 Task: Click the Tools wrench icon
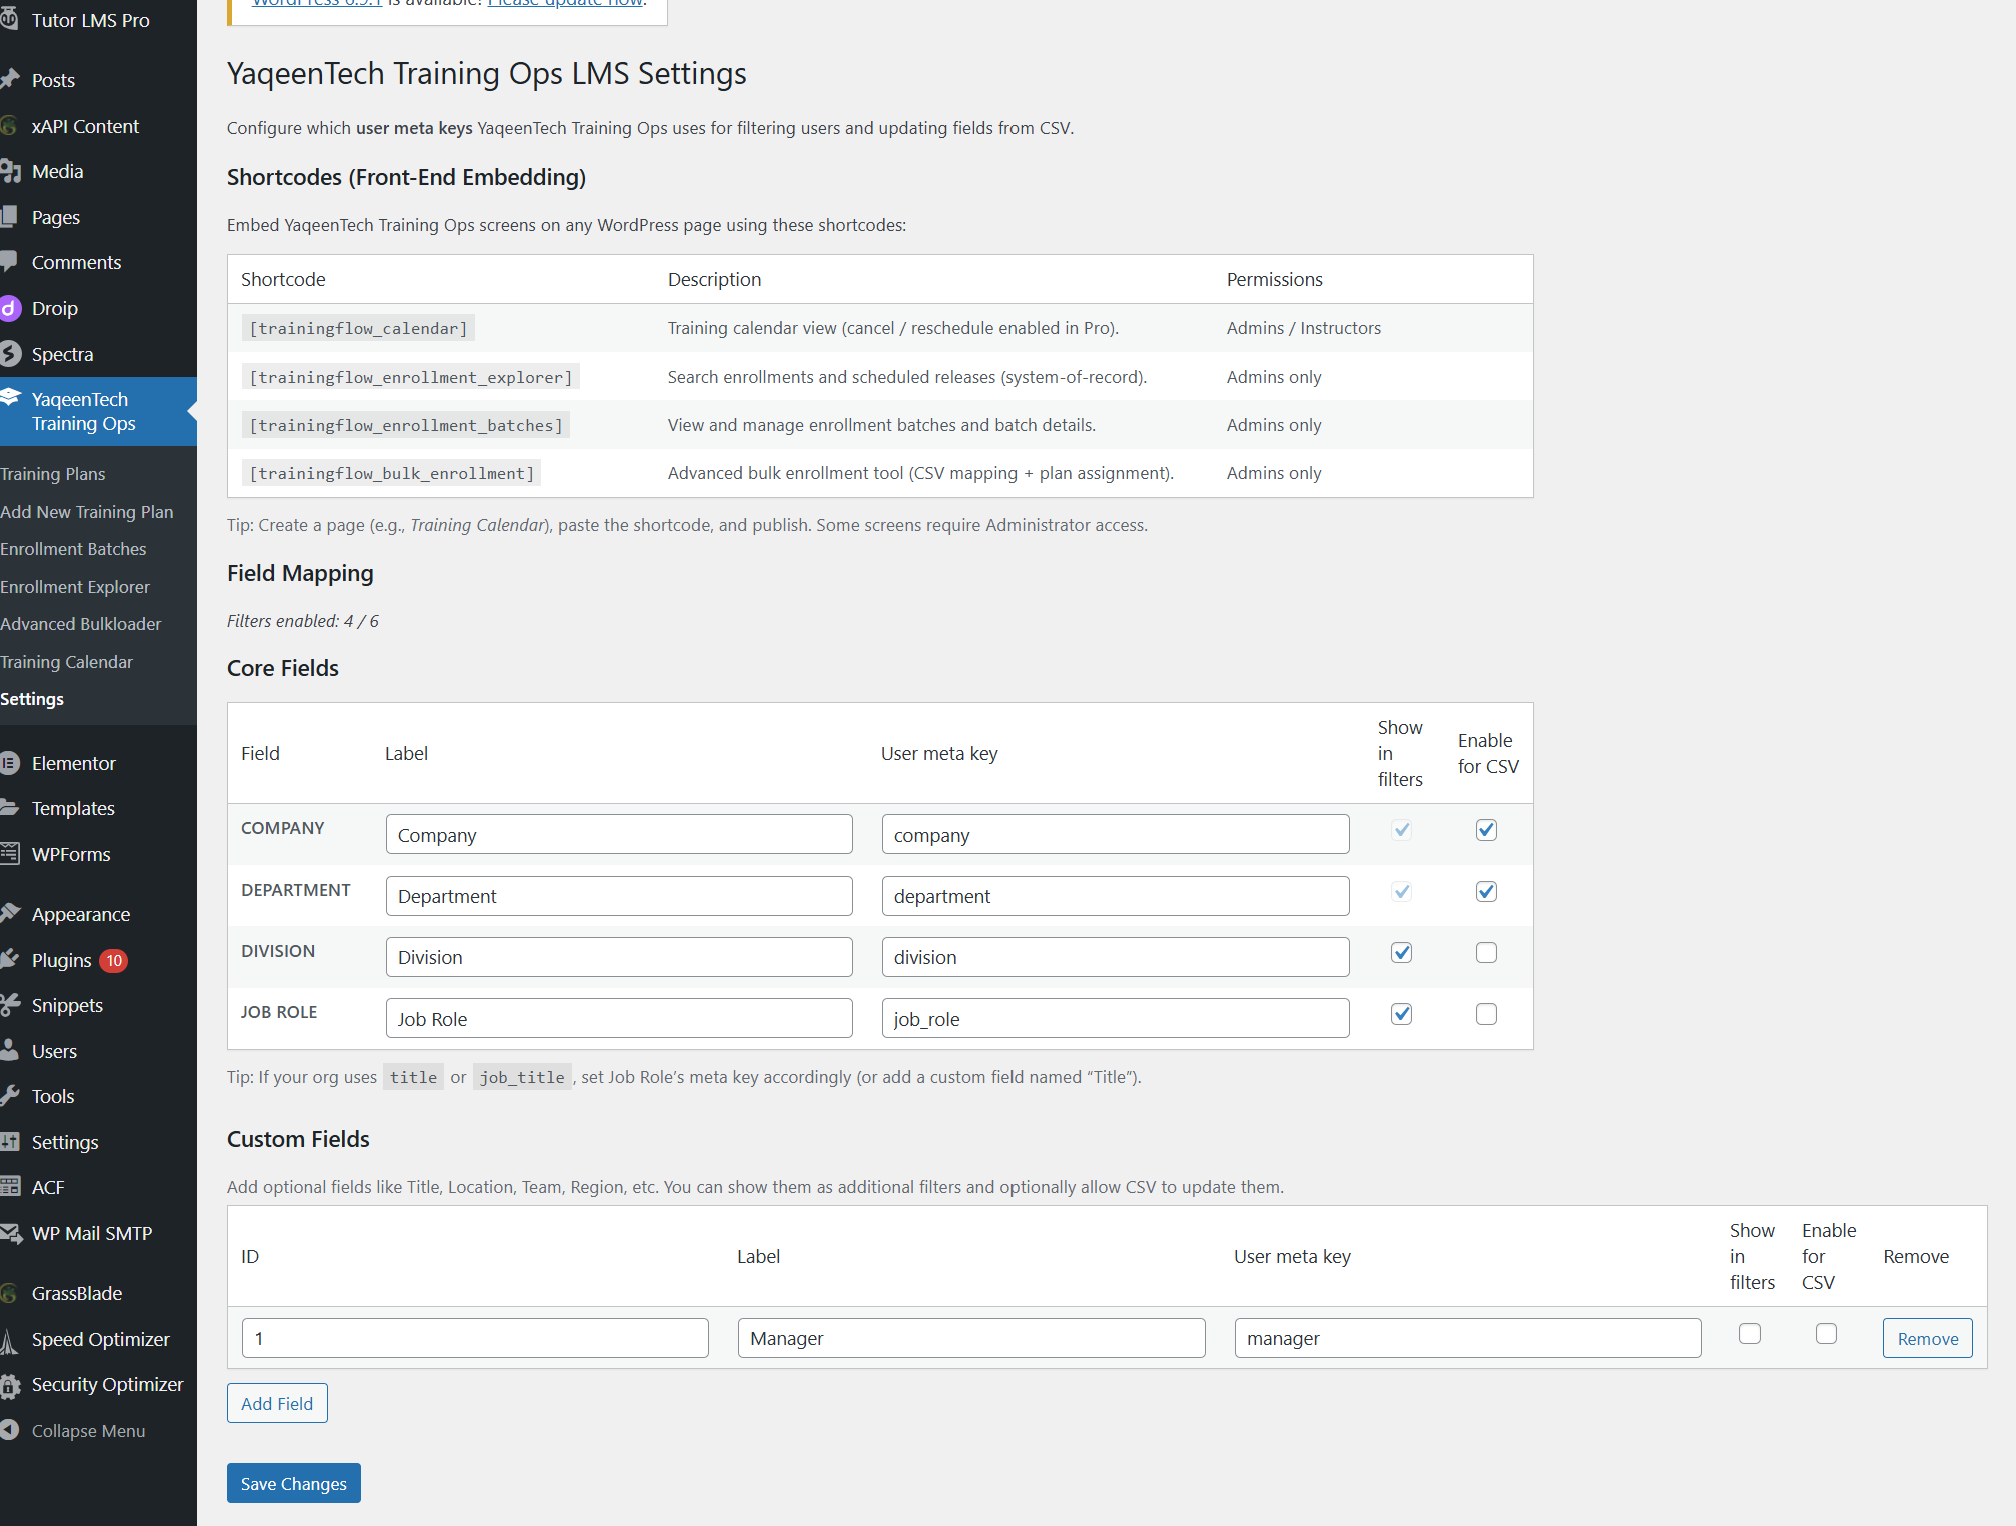[10, 1096]
